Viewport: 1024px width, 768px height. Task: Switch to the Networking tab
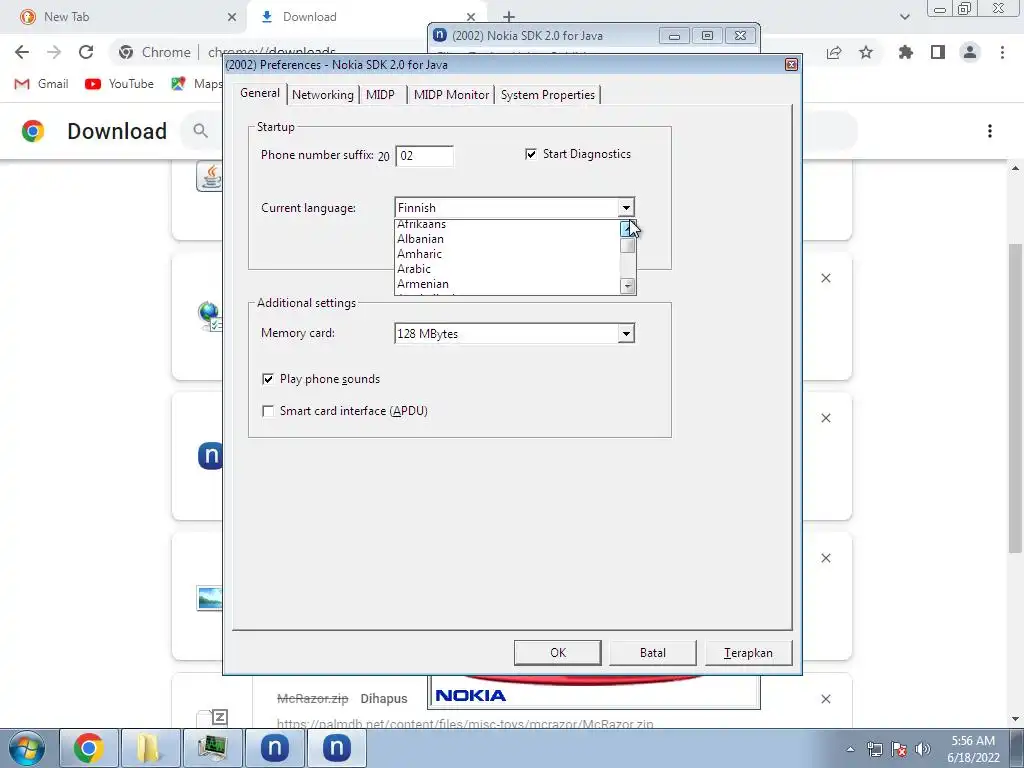tap(323, 95)
